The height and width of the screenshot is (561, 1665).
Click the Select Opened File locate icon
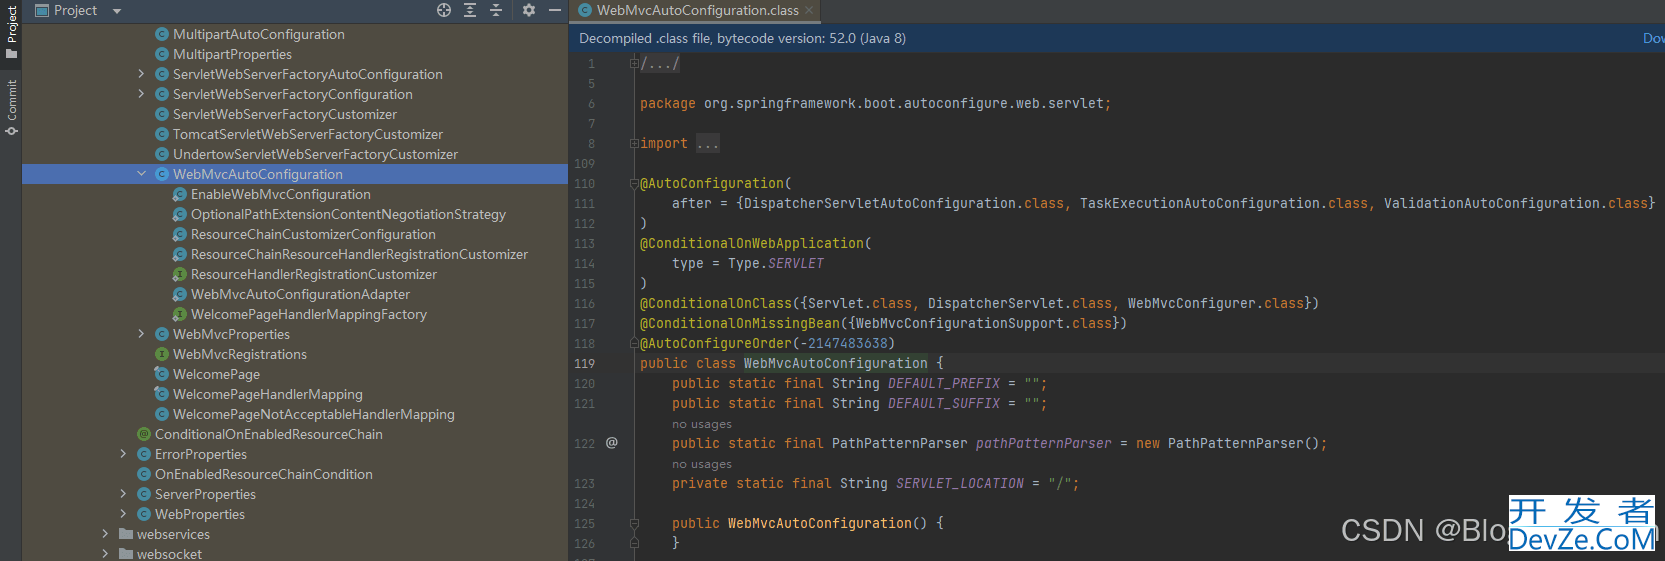[444, 10]
